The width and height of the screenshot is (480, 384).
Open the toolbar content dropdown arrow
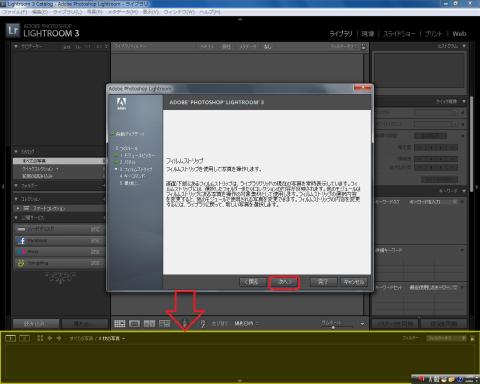point(362,324)
